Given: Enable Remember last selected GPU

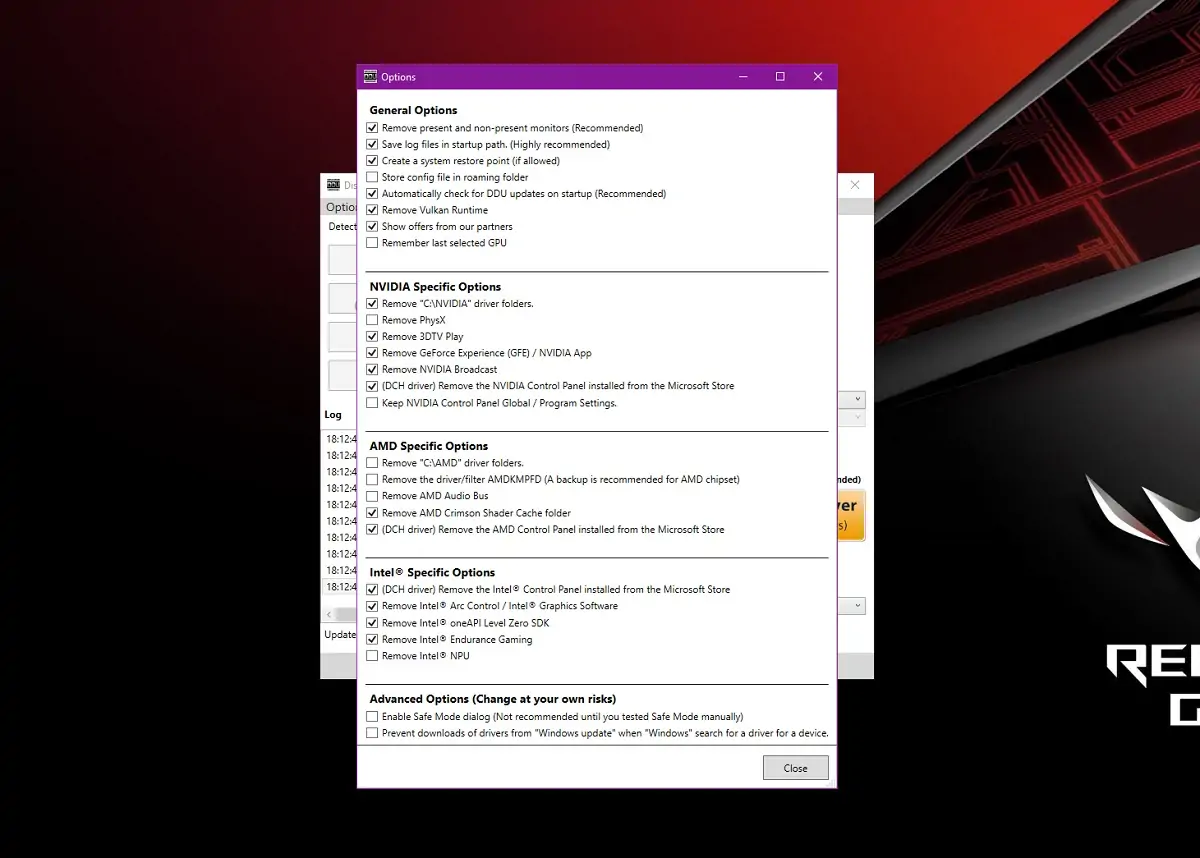Looking at the screenshot, I should coord(372,243).
